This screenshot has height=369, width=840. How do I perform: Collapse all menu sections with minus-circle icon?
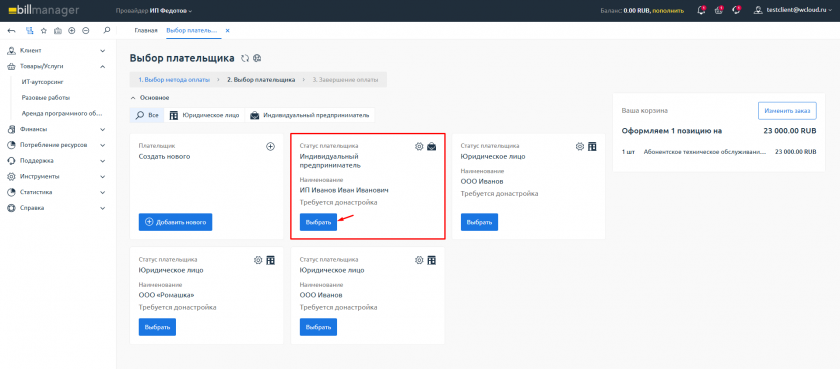[x=86, y=31]
